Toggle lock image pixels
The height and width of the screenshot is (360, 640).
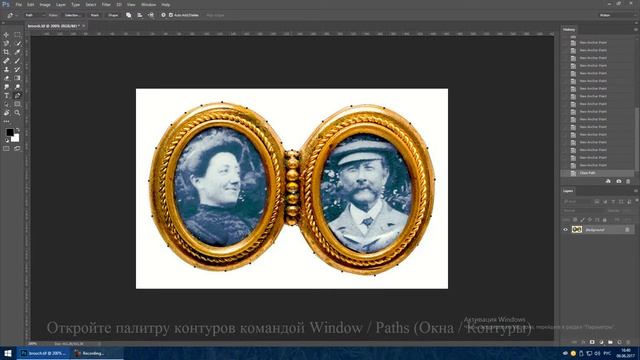[582, 220]
